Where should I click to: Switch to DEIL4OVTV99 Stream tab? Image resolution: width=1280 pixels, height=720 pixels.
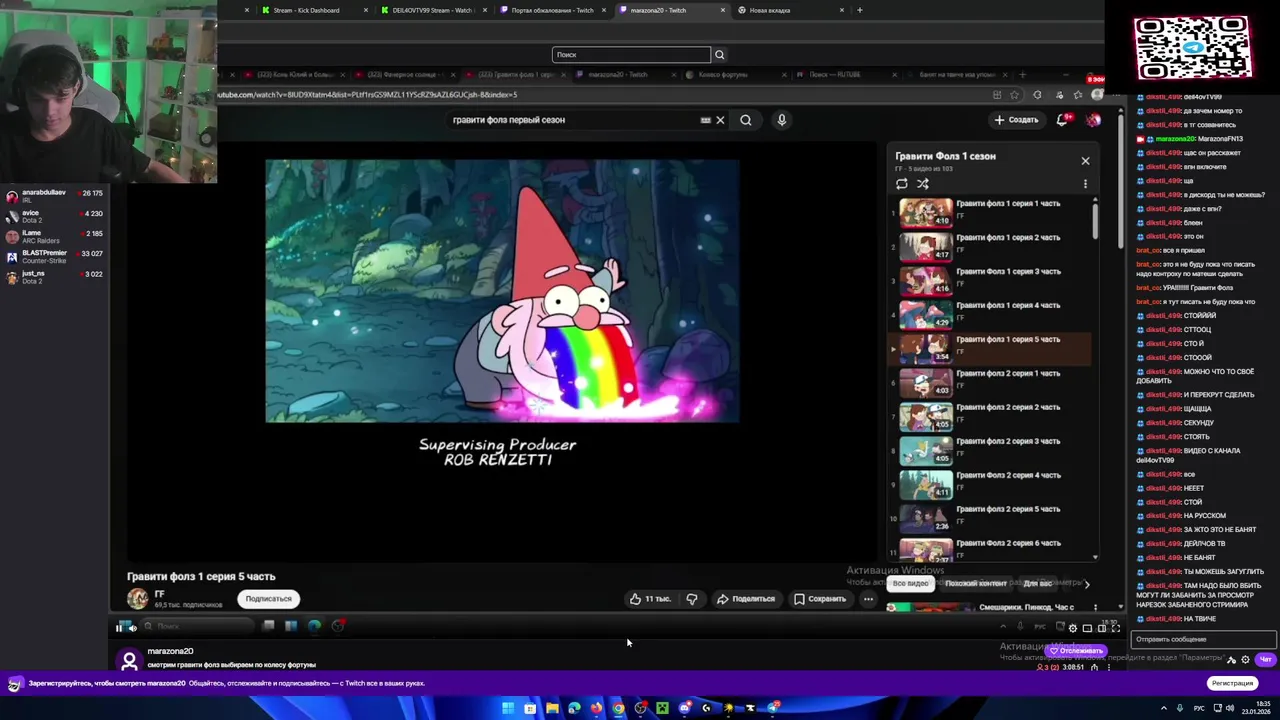pyautogui.click(x=432, y=10)
